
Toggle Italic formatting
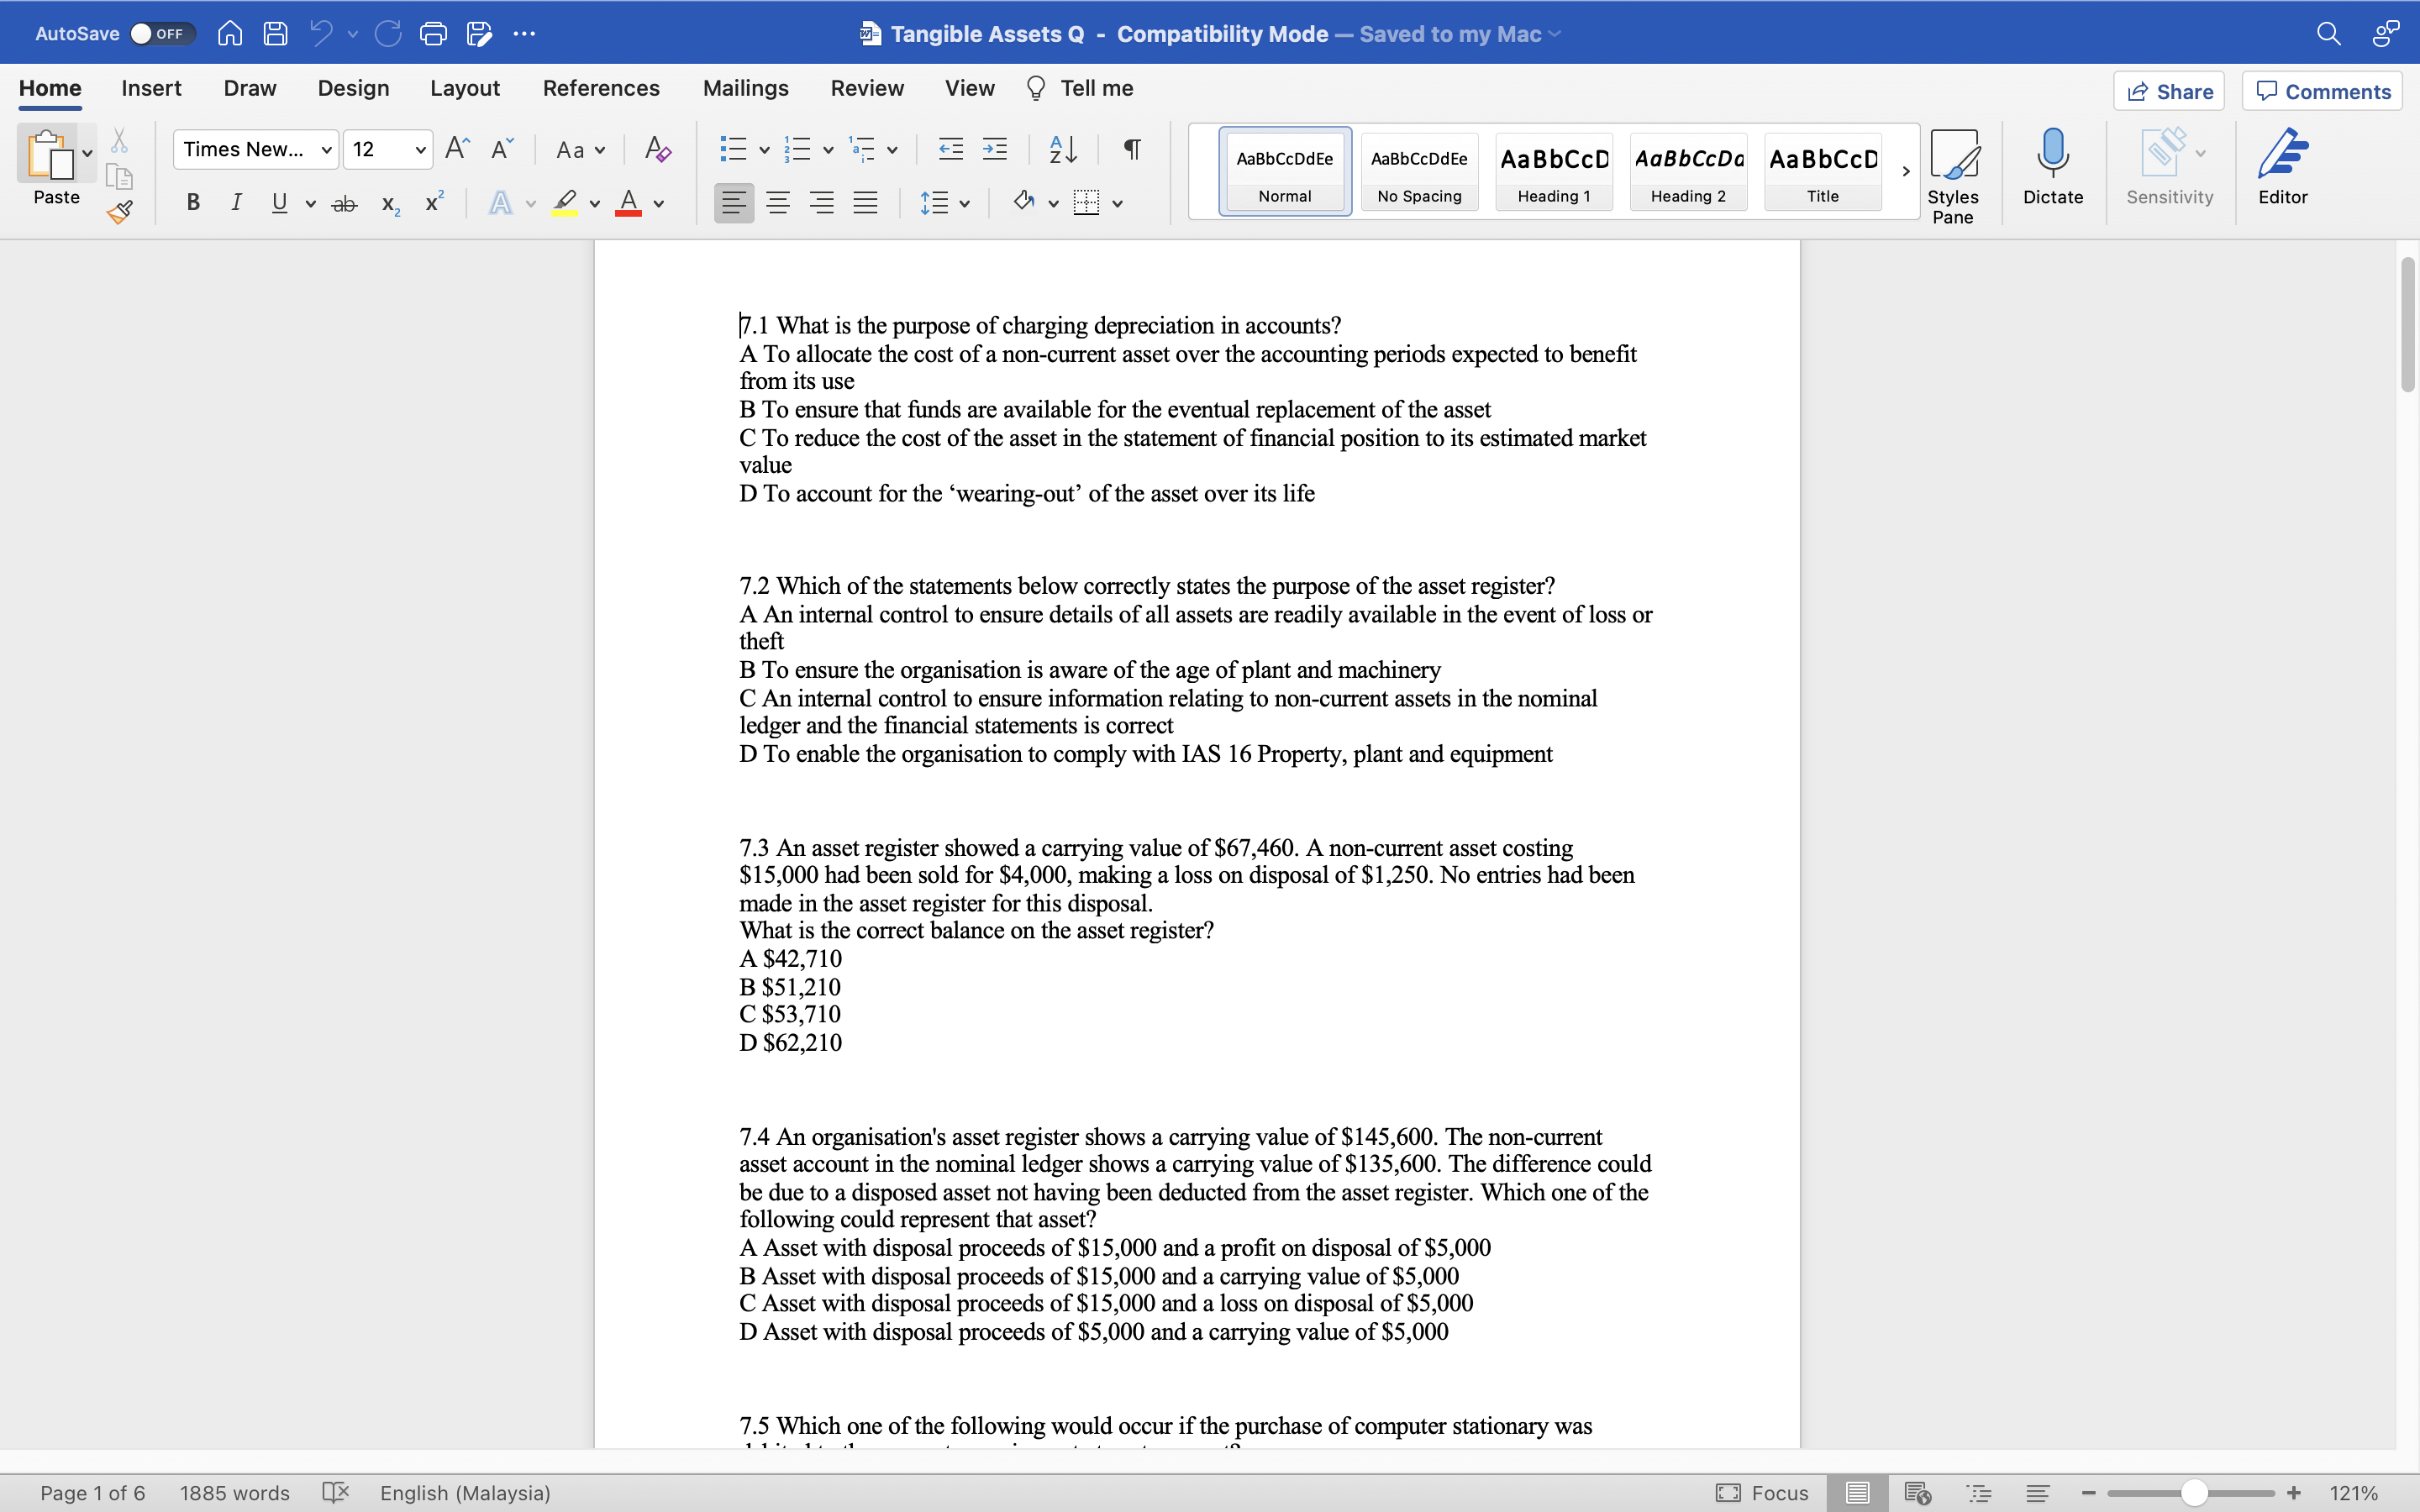[236, 203]
